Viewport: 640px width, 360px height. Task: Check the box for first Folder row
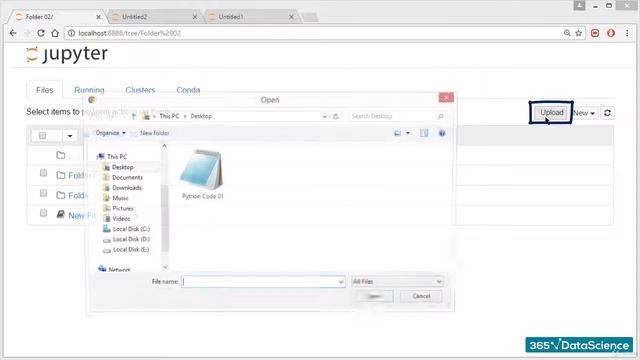pyautogui.click(x=43, y=173)
